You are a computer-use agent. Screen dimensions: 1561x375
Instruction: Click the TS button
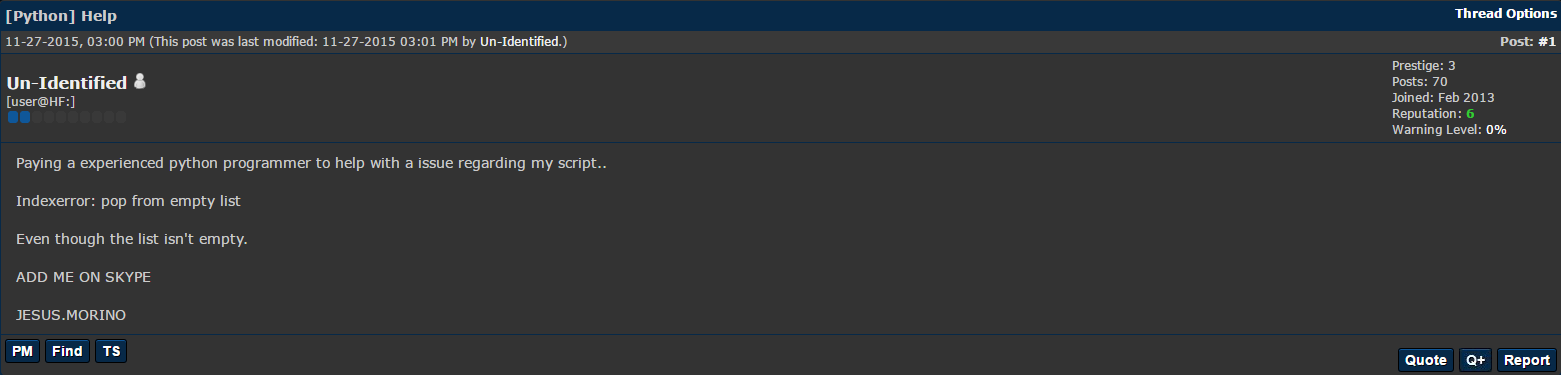(111, 351)
